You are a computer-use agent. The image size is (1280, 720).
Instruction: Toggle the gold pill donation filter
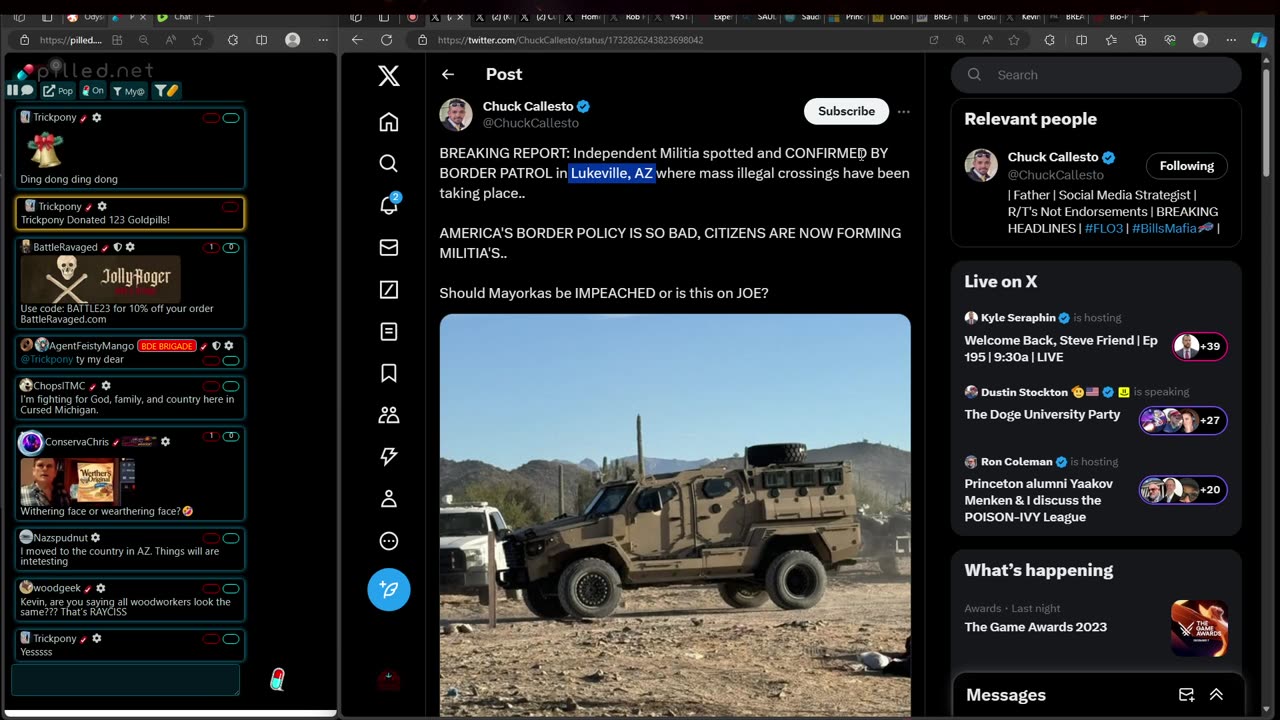tap(165, 91)
